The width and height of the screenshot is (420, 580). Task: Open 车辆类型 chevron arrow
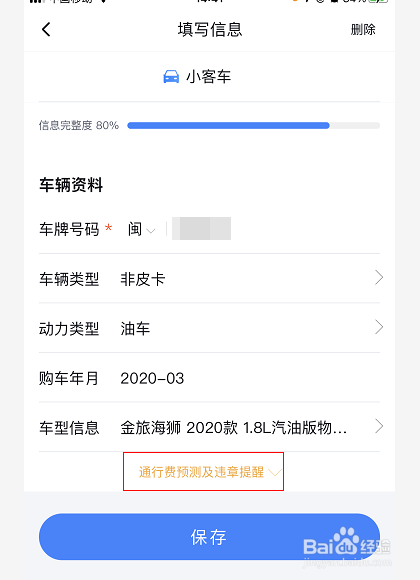pyautogui.click(x=379, y=277)
